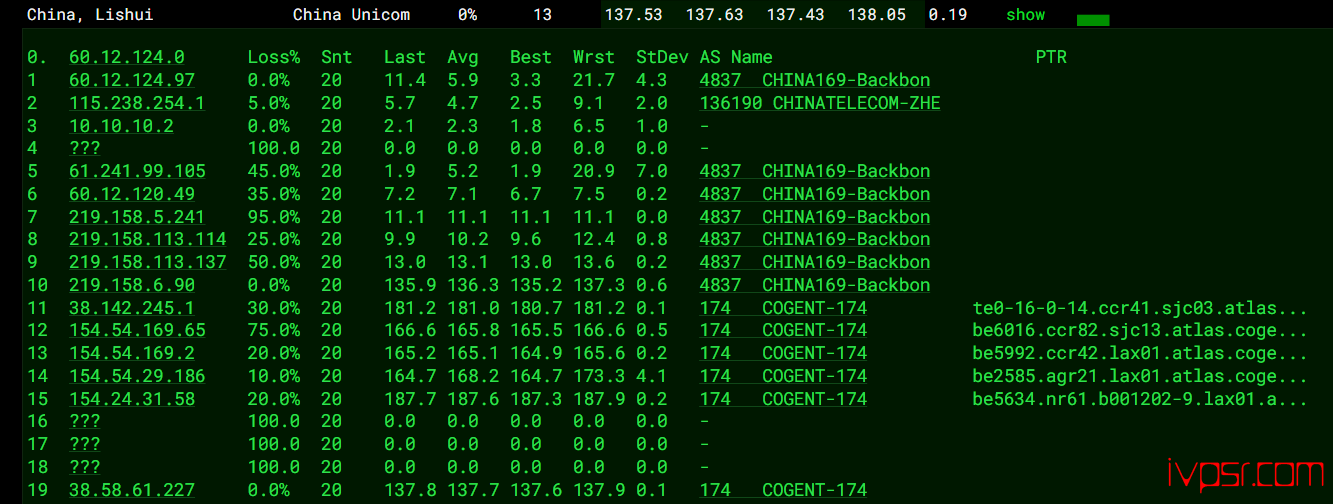Click the "Loss%" column header
The width and height of the screenshot is (1333, 504).
[274, 57]
